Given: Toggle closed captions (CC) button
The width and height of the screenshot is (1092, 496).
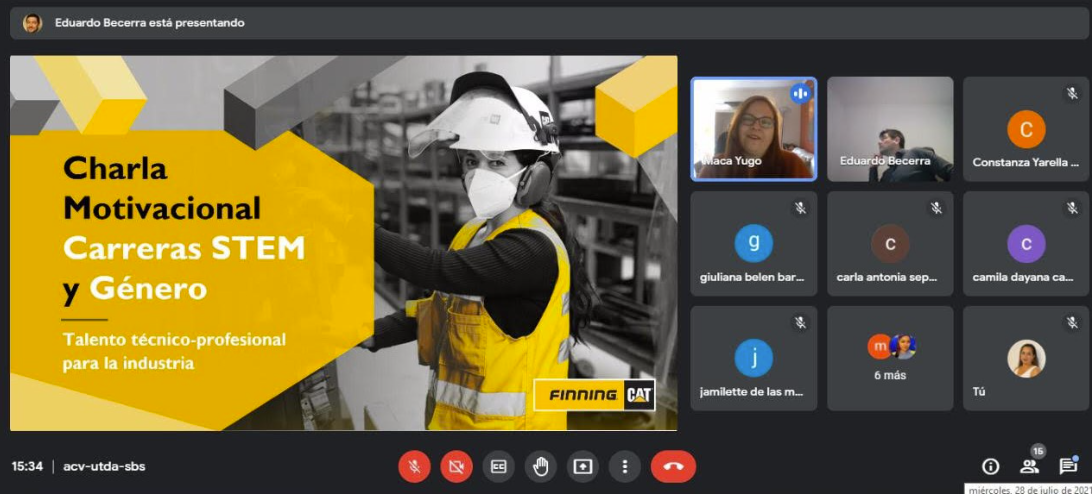Looking at the screenshot, I should click(x=498, y=466).
